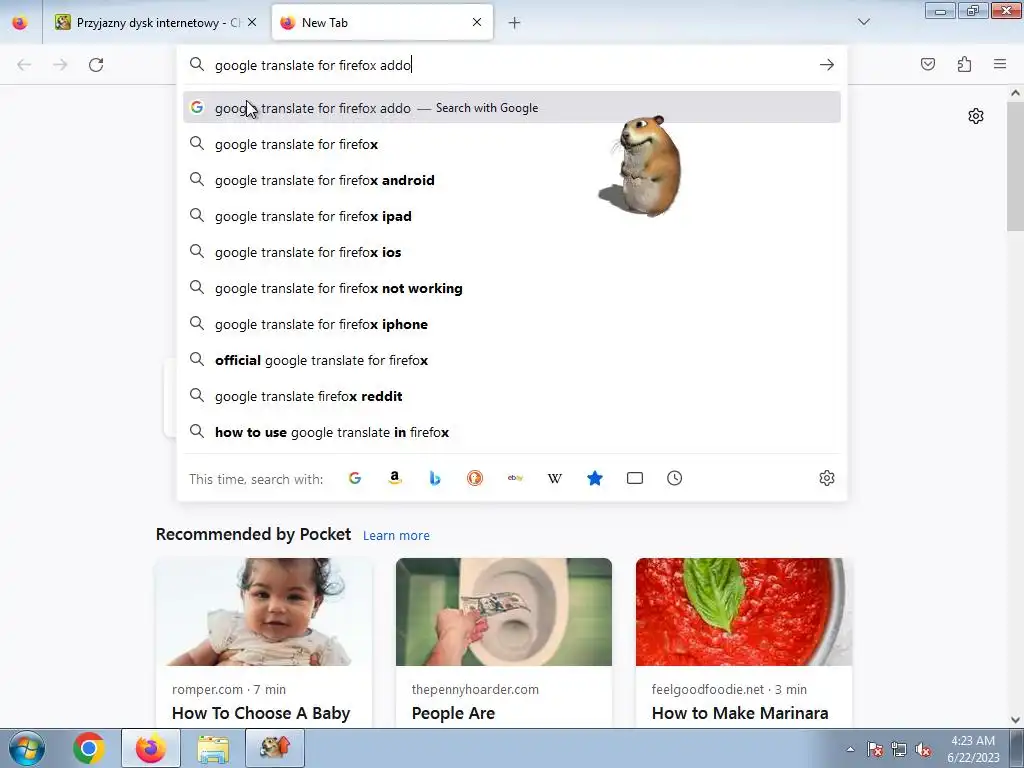Open 'People Are' article headline
The height and width of the screenshot is (768, 1024).
(x=453, y=713)
